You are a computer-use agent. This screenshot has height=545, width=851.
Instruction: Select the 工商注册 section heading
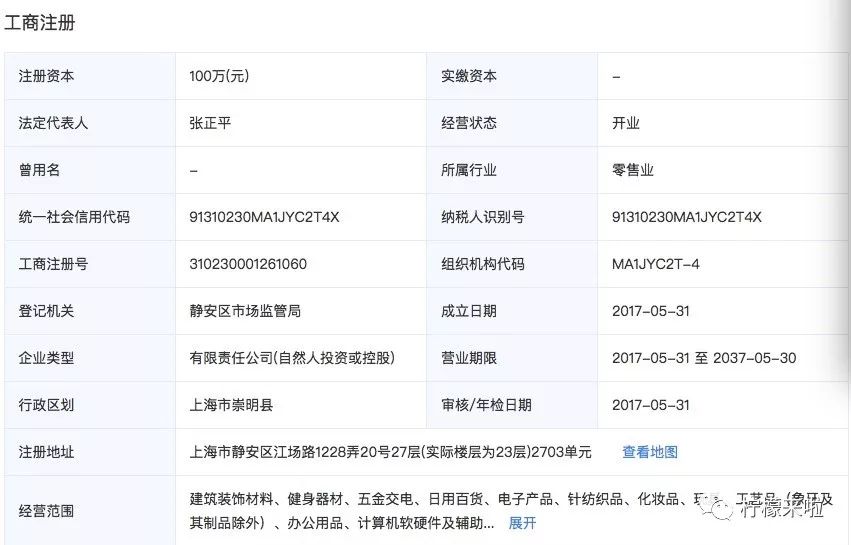[40, 23]
